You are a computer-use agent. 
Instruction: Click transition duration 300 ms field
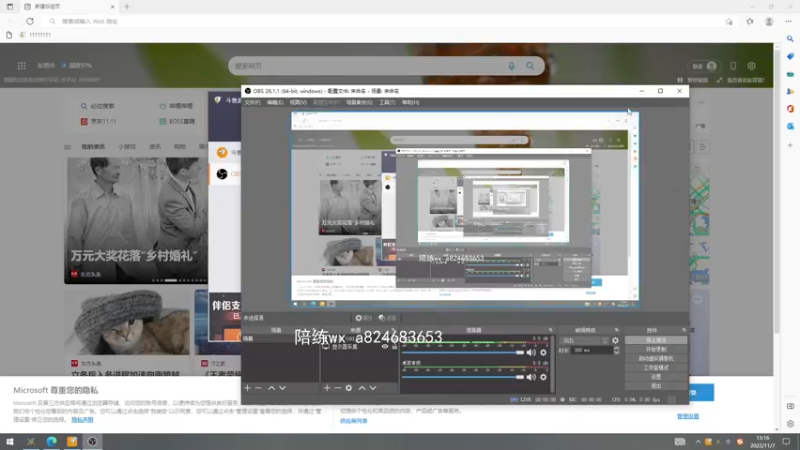click(x=592, y=351)
